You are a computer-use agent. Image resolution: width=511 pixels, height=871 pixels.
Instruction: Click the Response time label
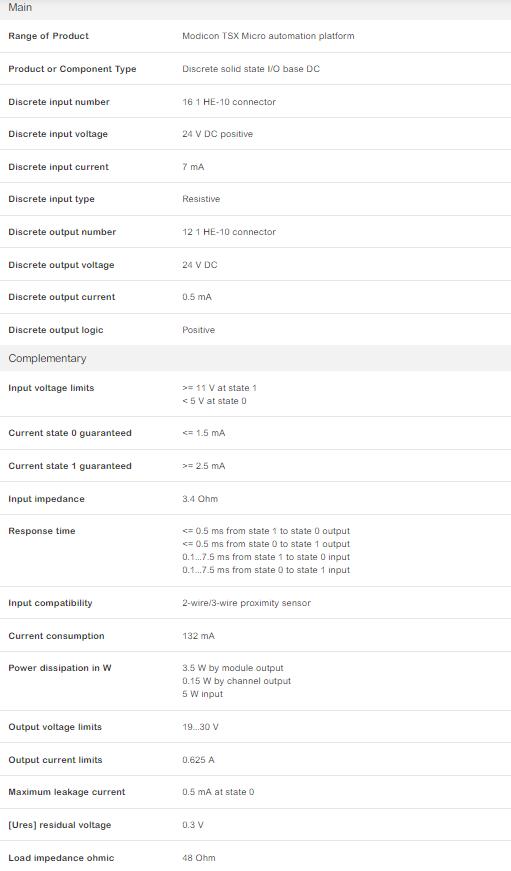pos(42,531)
